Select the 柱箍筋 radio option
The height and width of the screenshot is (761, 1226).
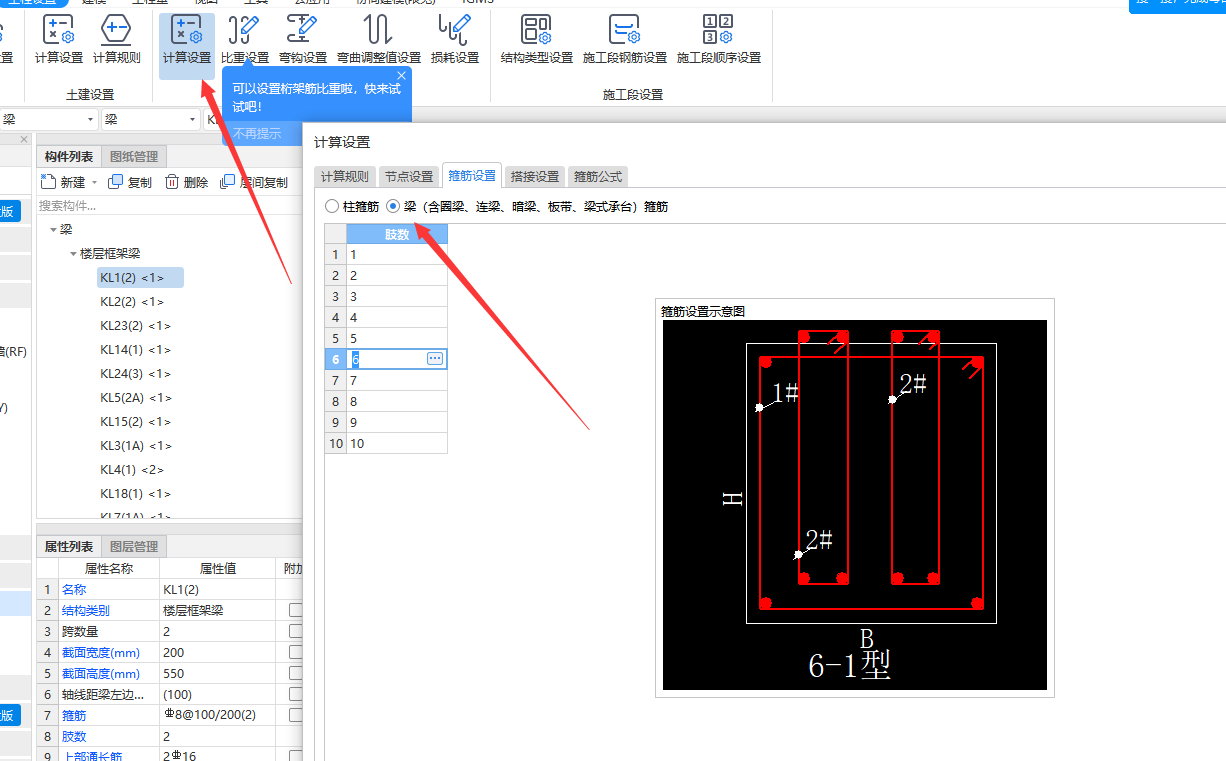332,207
